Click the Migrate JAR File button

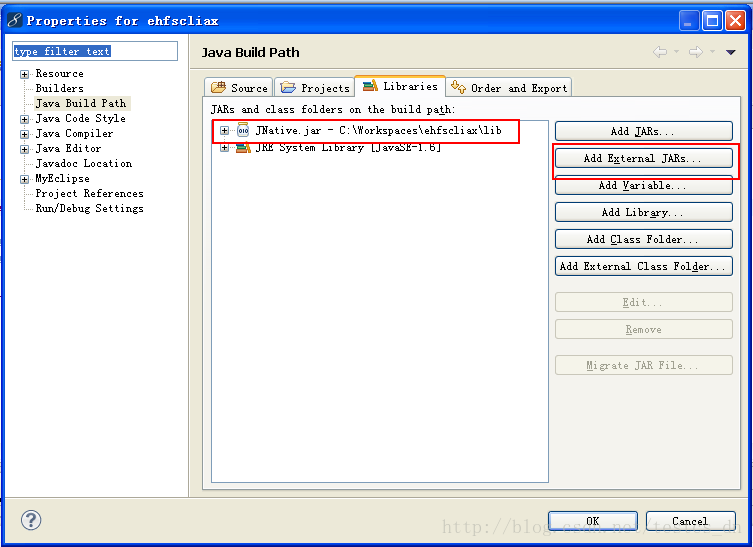[644, 365]
